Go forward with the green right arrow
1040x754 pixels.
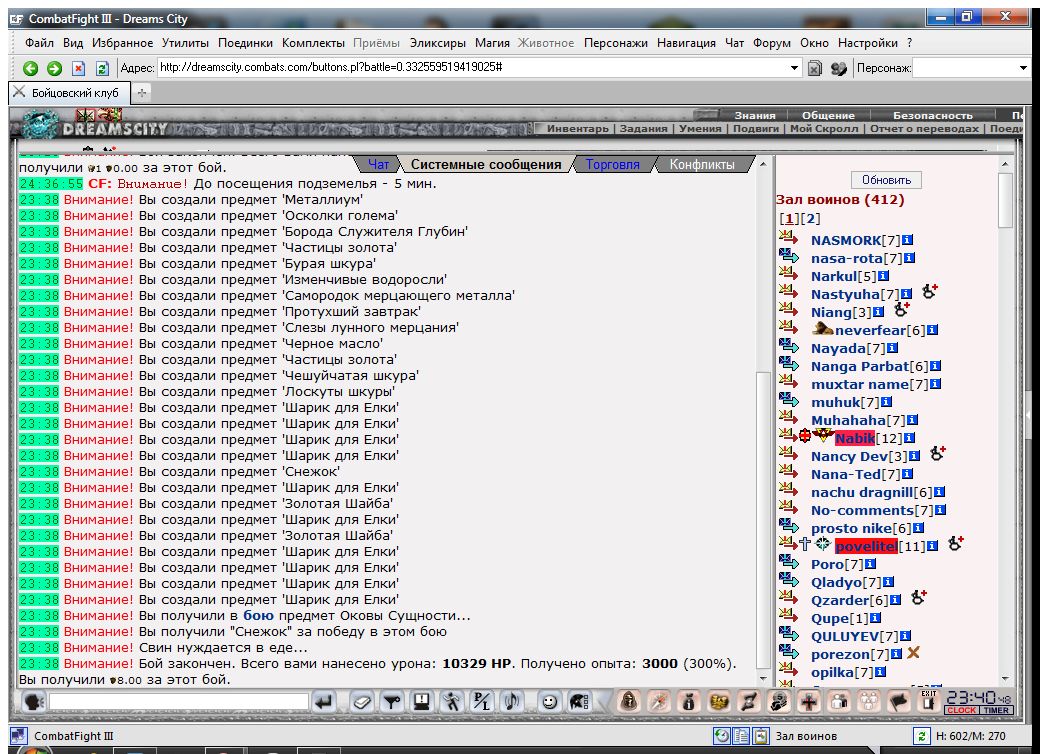click(x=54, y=68)
